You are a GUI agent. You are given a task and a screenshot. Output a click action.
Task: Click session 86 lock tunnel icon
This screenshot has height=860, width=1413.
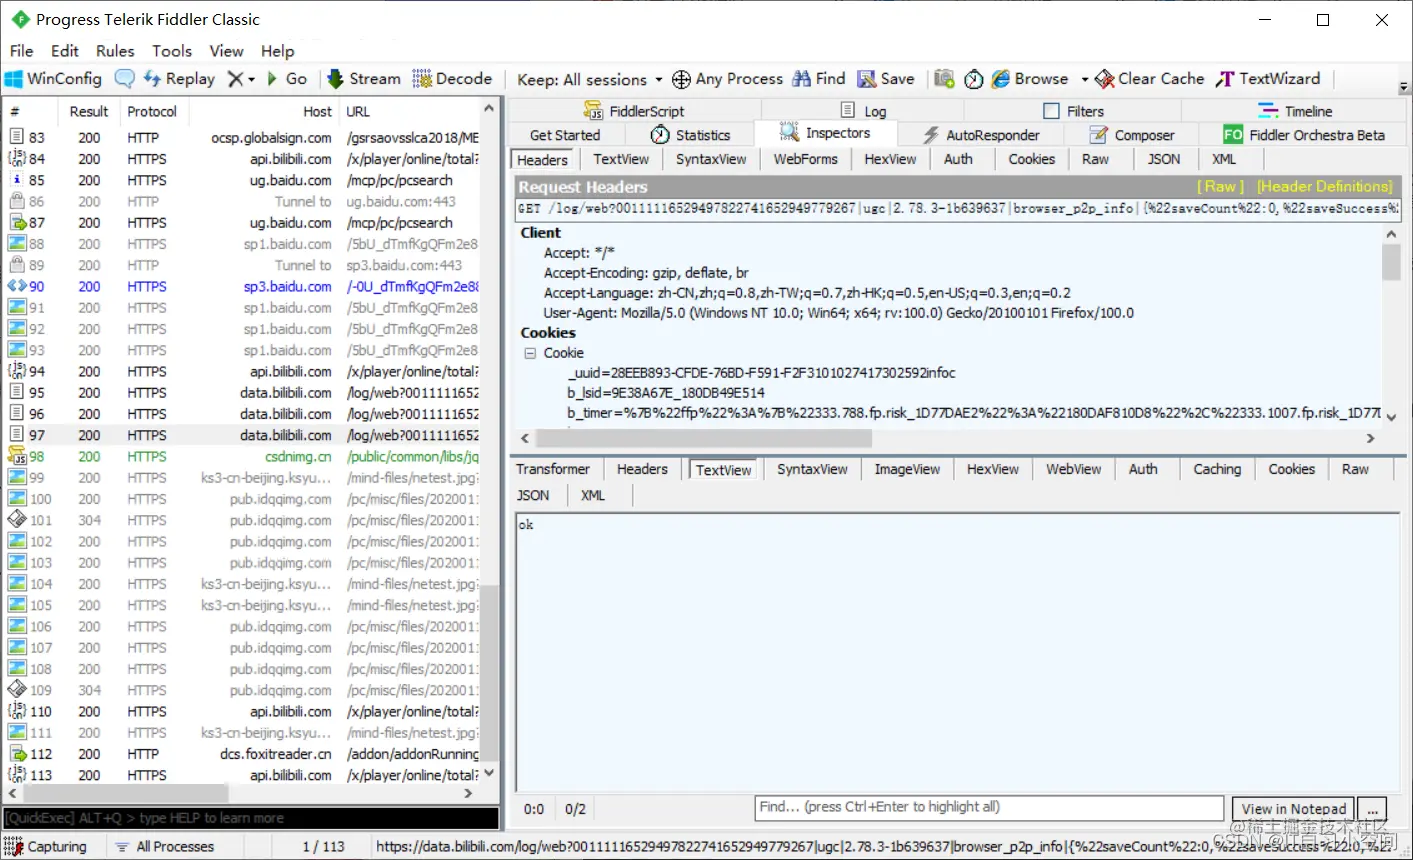click(x=17, y=201)
